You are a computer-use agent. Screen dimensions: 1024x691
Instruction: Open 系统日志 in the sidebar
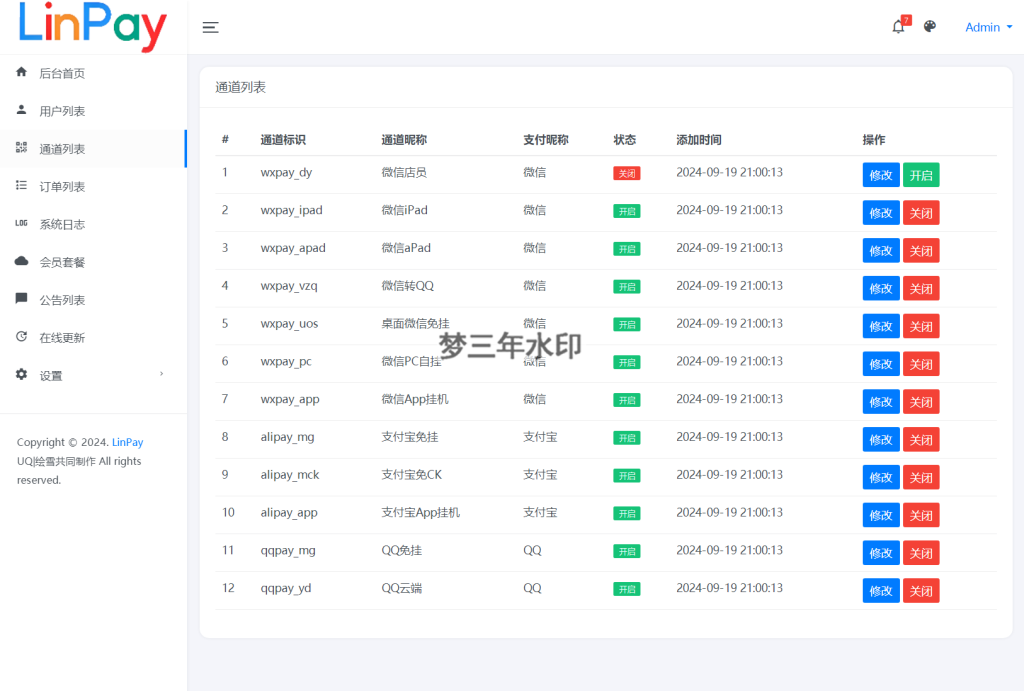click(93, 225)
